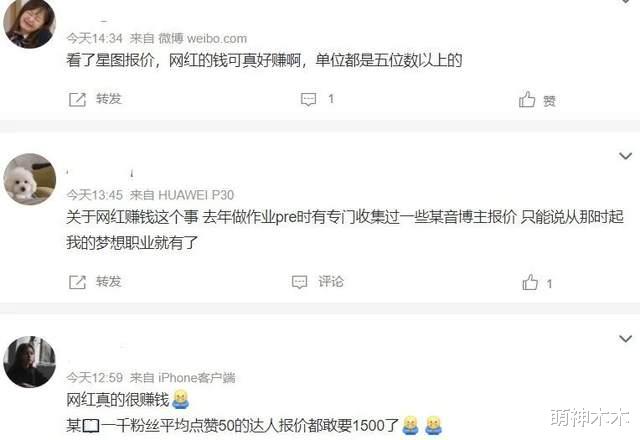This screenshot has height=440, width=640.
Task: Click the repost icon on the 14:34 post
Action: [x=78, y=99]
